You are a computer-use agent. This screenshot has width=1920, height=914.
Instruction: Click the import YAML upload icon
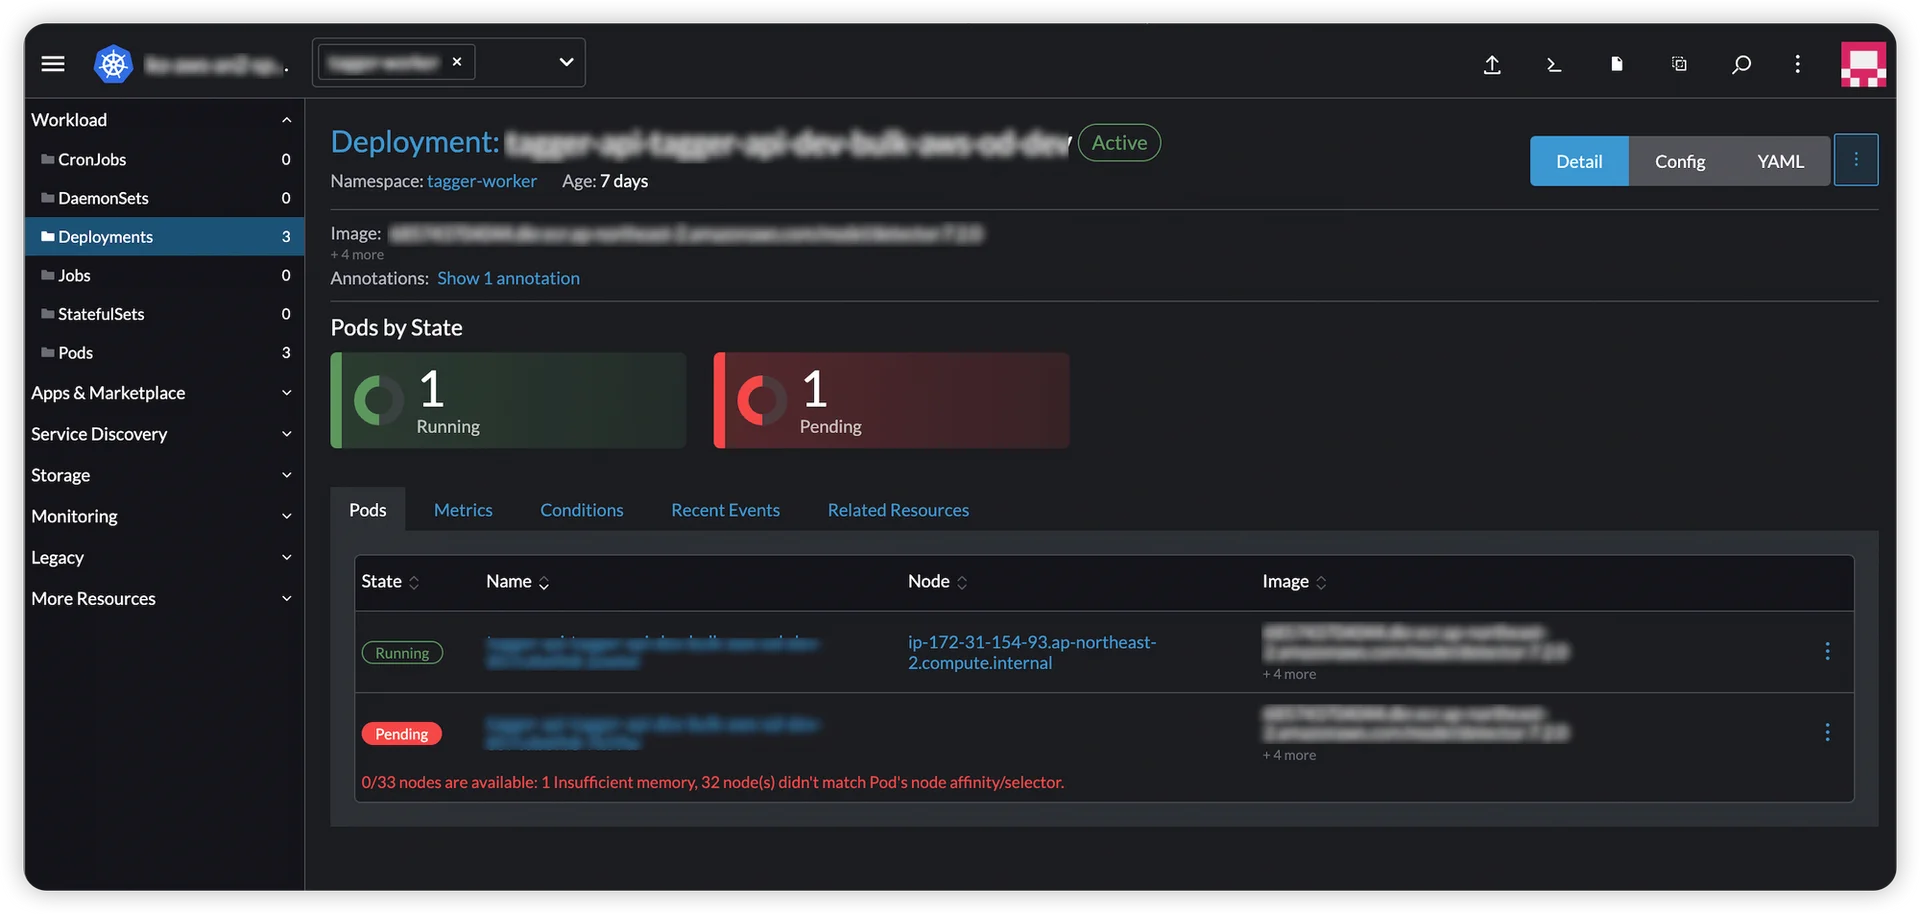(1492, 64)
